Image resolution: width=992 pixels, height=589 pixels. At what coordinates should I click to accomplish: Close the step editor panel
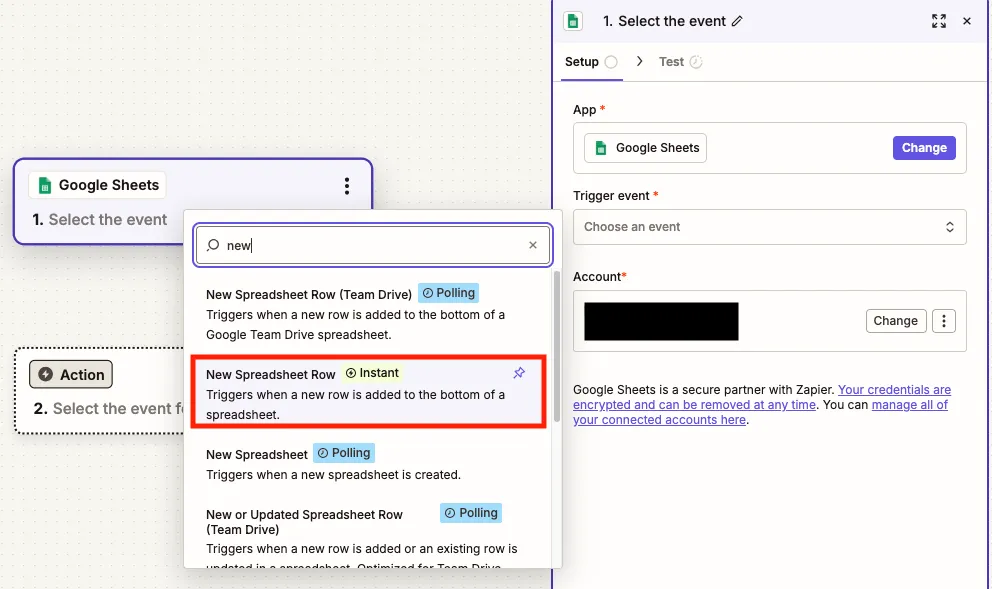pos(967,21)
